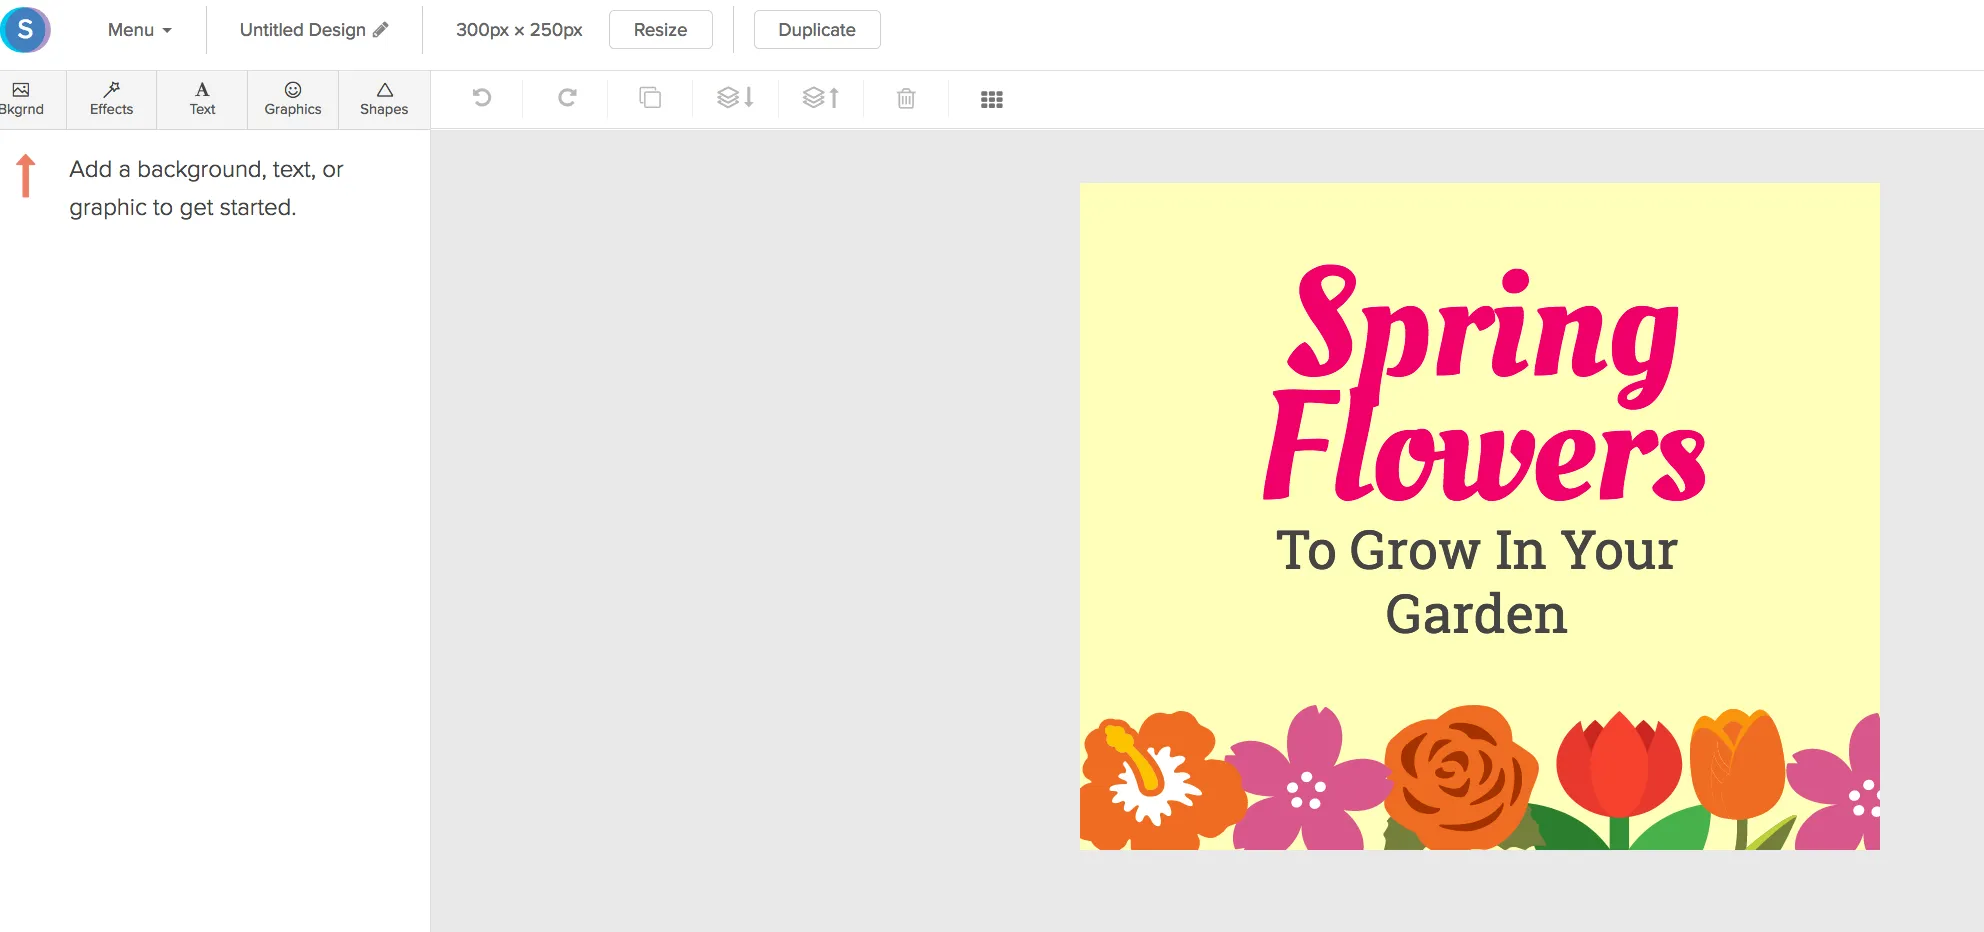The width and height of the screenshot is (1984, 932).
Task: Click the Snappa S logo
Action: [x=25, y=29]
